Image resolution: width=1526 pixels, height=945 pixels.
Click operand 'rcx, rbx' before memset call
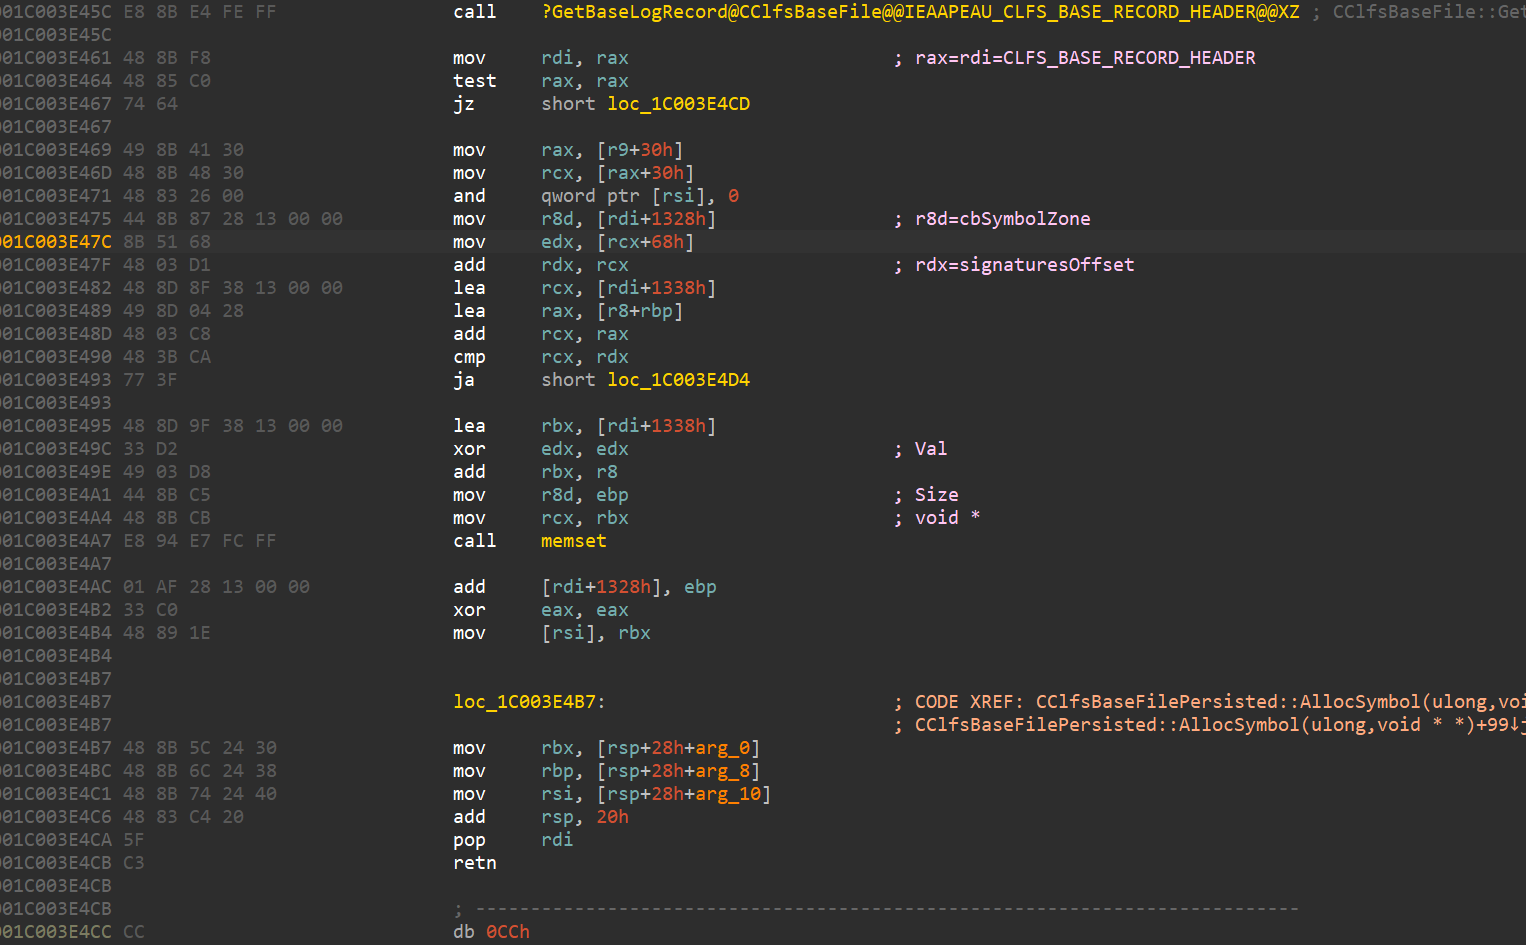pos(585,518)
